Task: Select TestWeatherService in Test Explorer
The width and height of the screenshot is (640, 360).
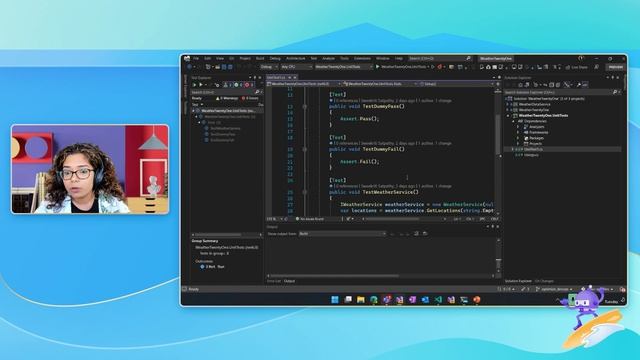Action: pyautogui.click(x=225, y=128)
